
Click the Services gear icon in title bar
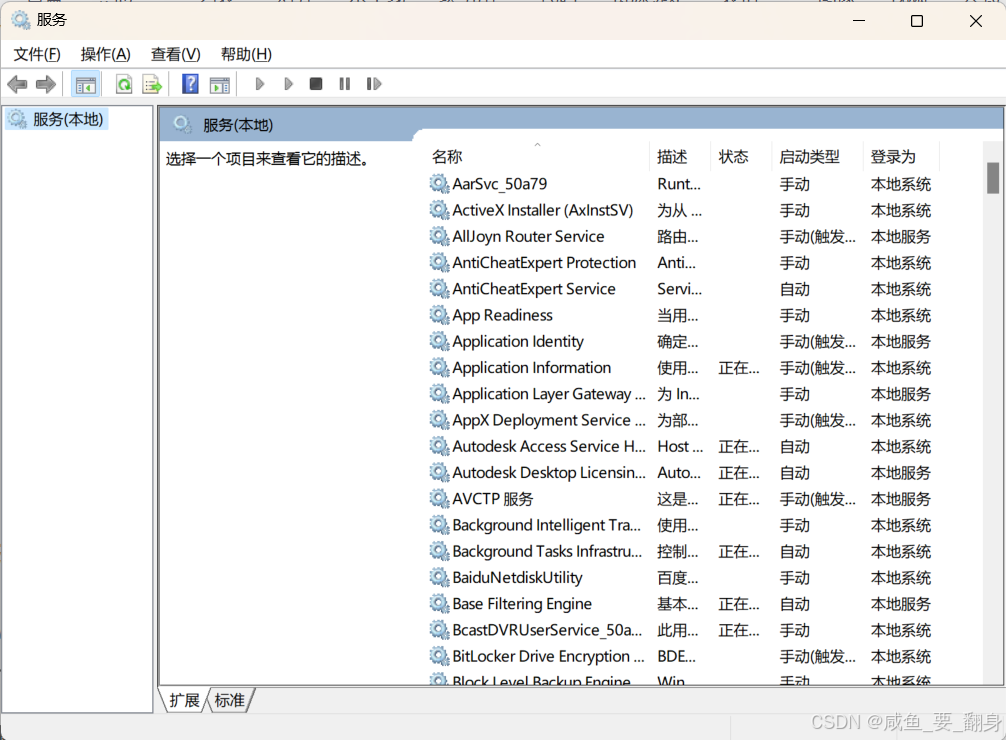[21, 21]
